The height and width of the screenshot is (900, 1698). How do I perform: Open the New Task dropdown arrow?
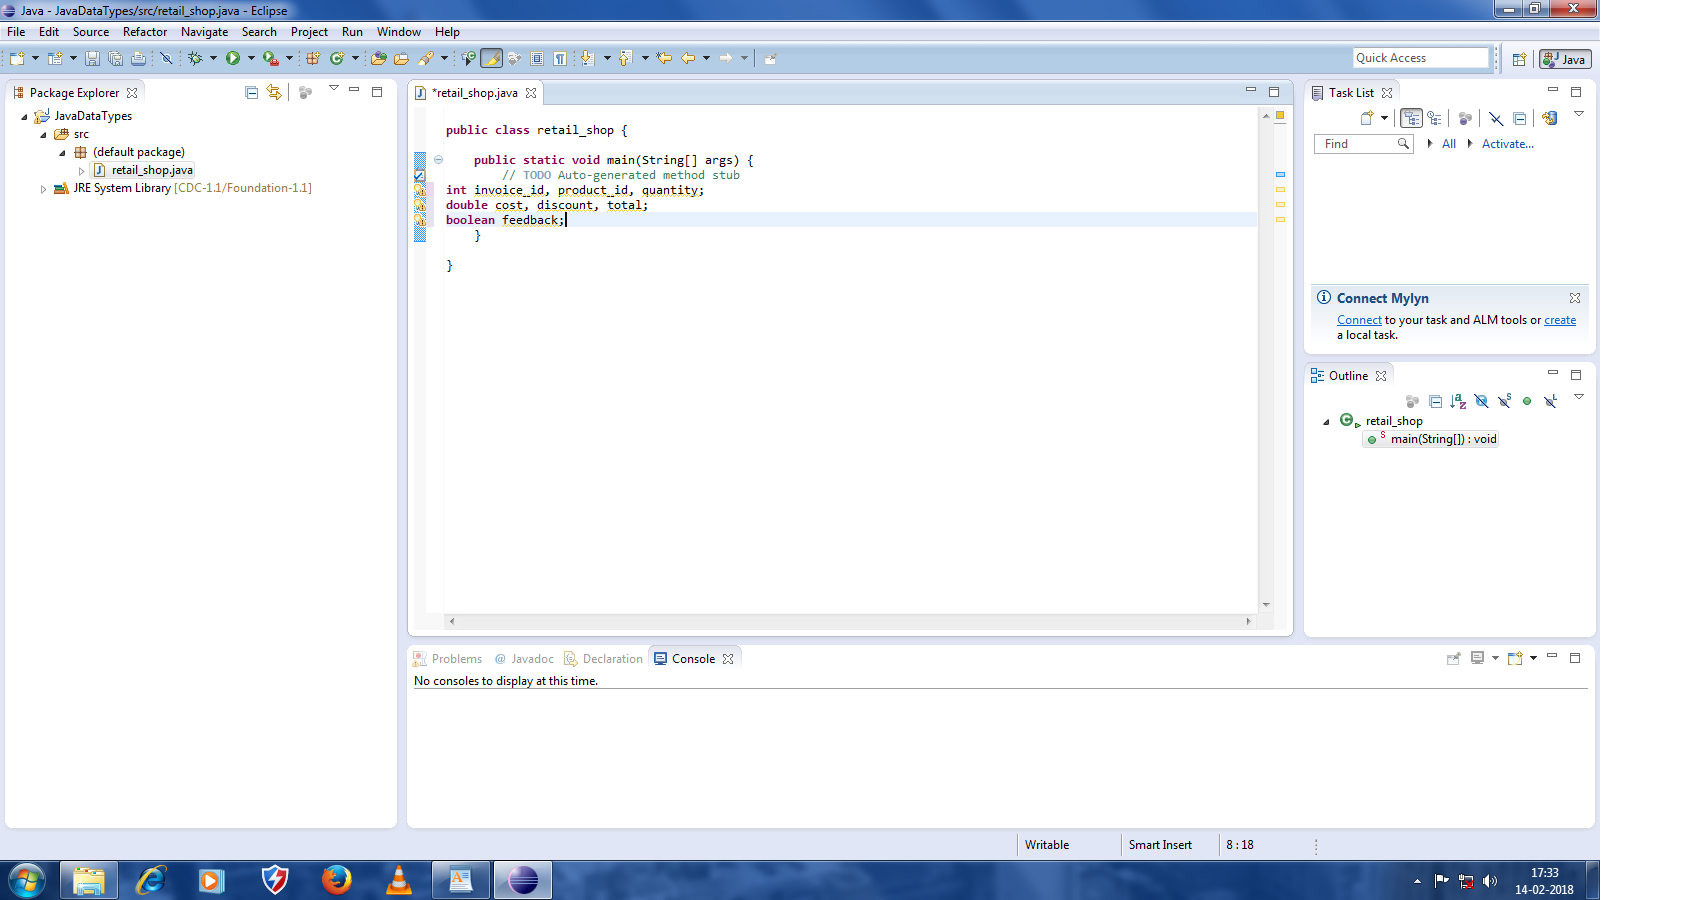[x=1384, y=118]
